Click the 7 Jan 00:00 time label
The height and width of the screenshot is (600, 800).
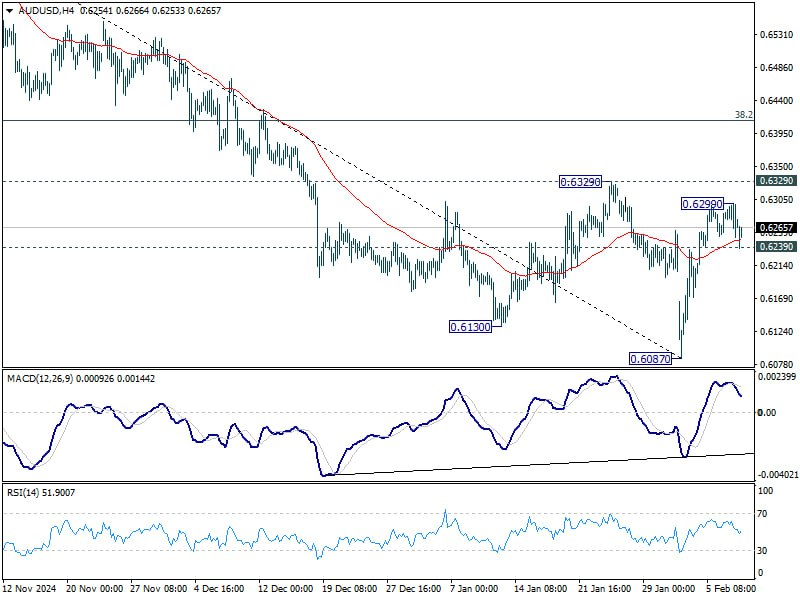click(474, 589)
